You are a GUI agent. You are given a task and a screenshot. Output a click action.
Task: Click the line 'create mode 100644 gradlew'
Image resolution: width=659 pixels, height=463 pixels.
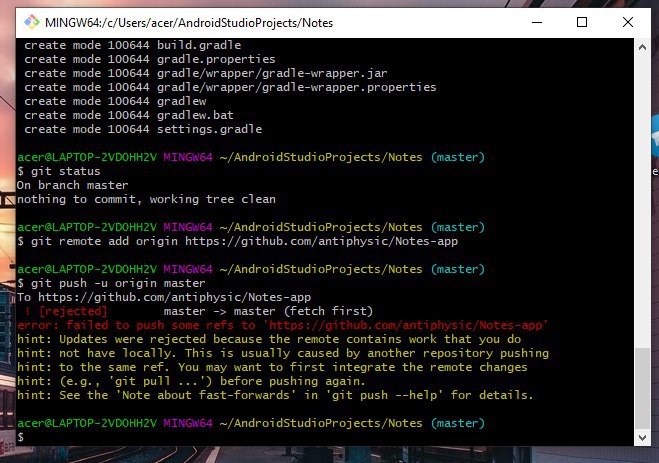coord(115,101)
